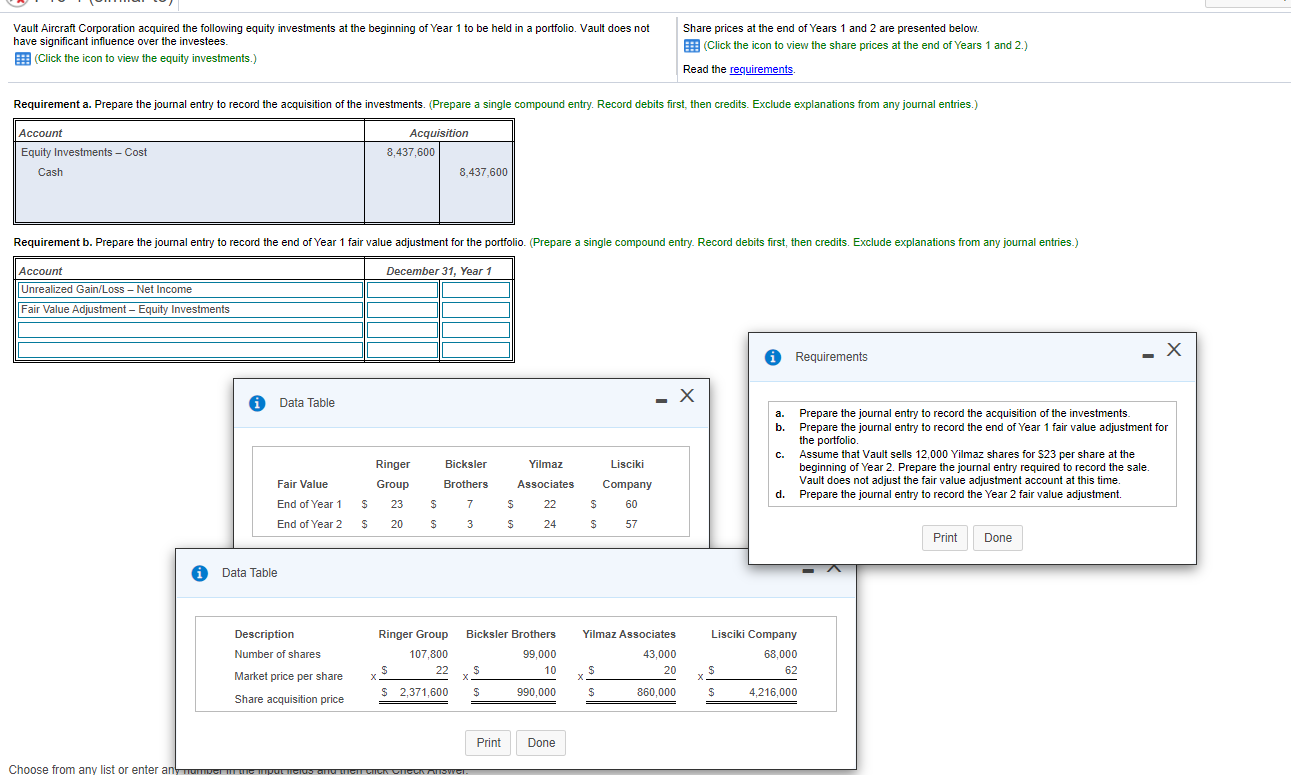Click info icon of the shares acquisition Data Table
Screen dimensions: 1291x775
[x=199, y=573]
